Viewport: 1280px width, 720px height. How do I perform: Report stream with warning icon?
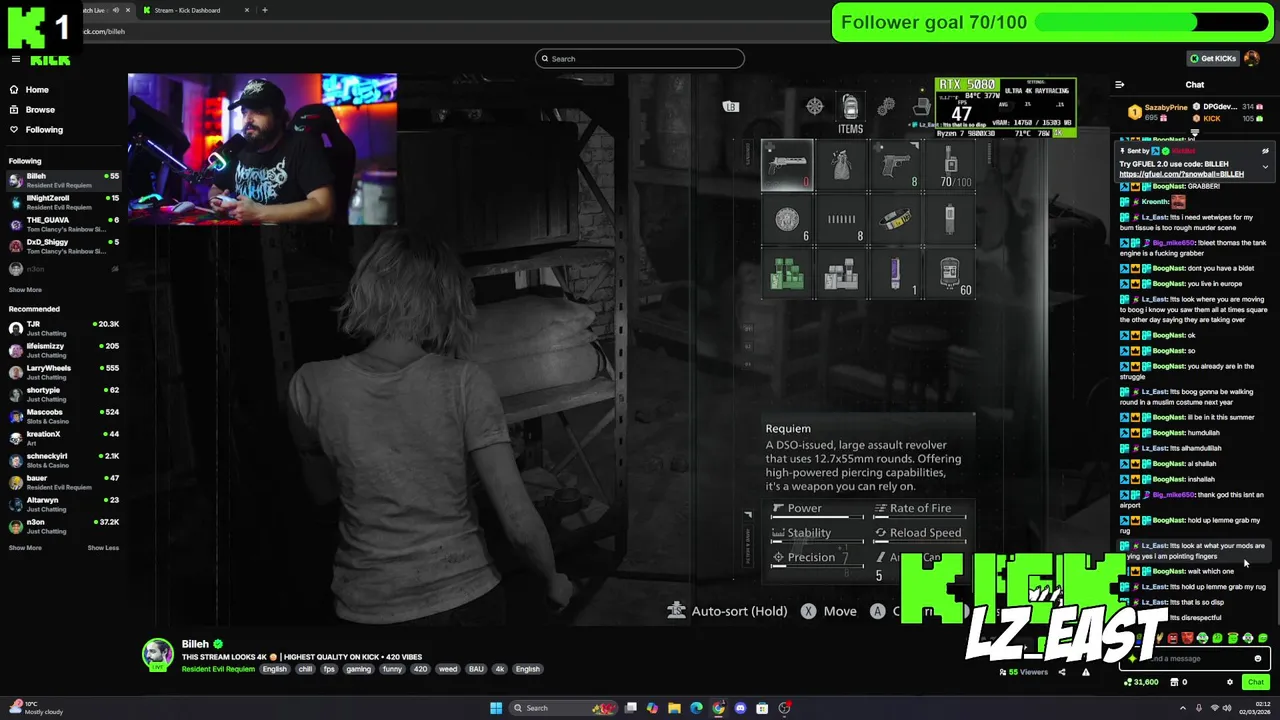1086,672
